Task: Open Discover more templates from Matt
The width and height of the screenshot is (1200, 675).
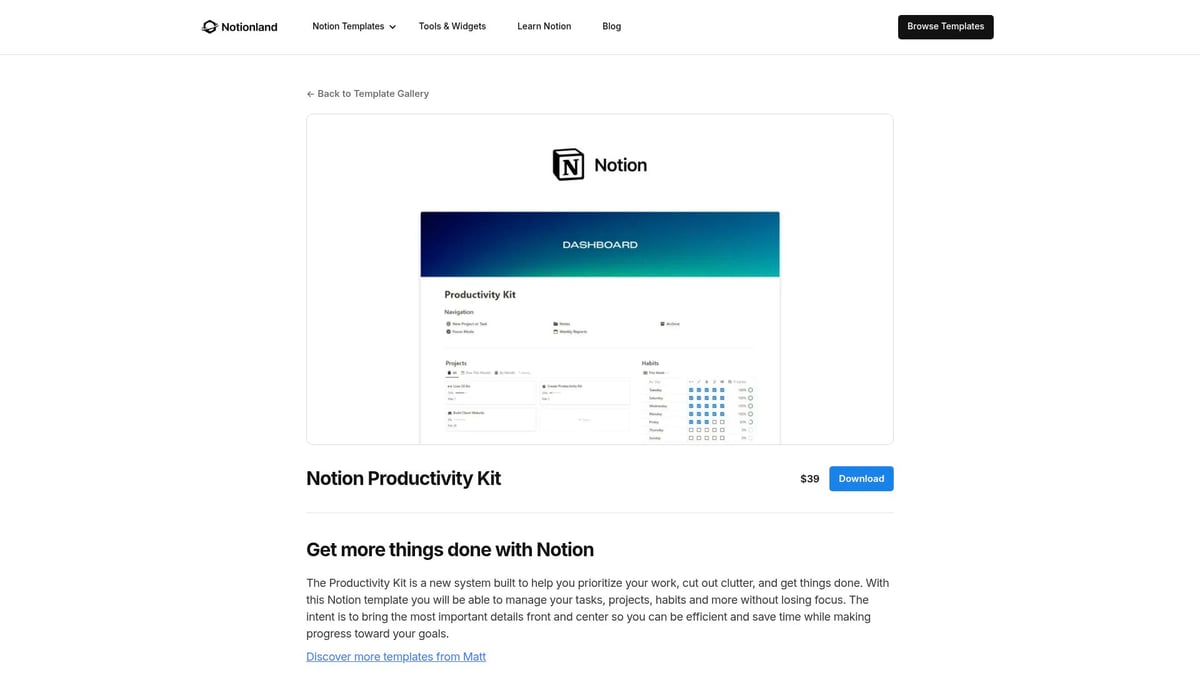Action: (395, 656)
